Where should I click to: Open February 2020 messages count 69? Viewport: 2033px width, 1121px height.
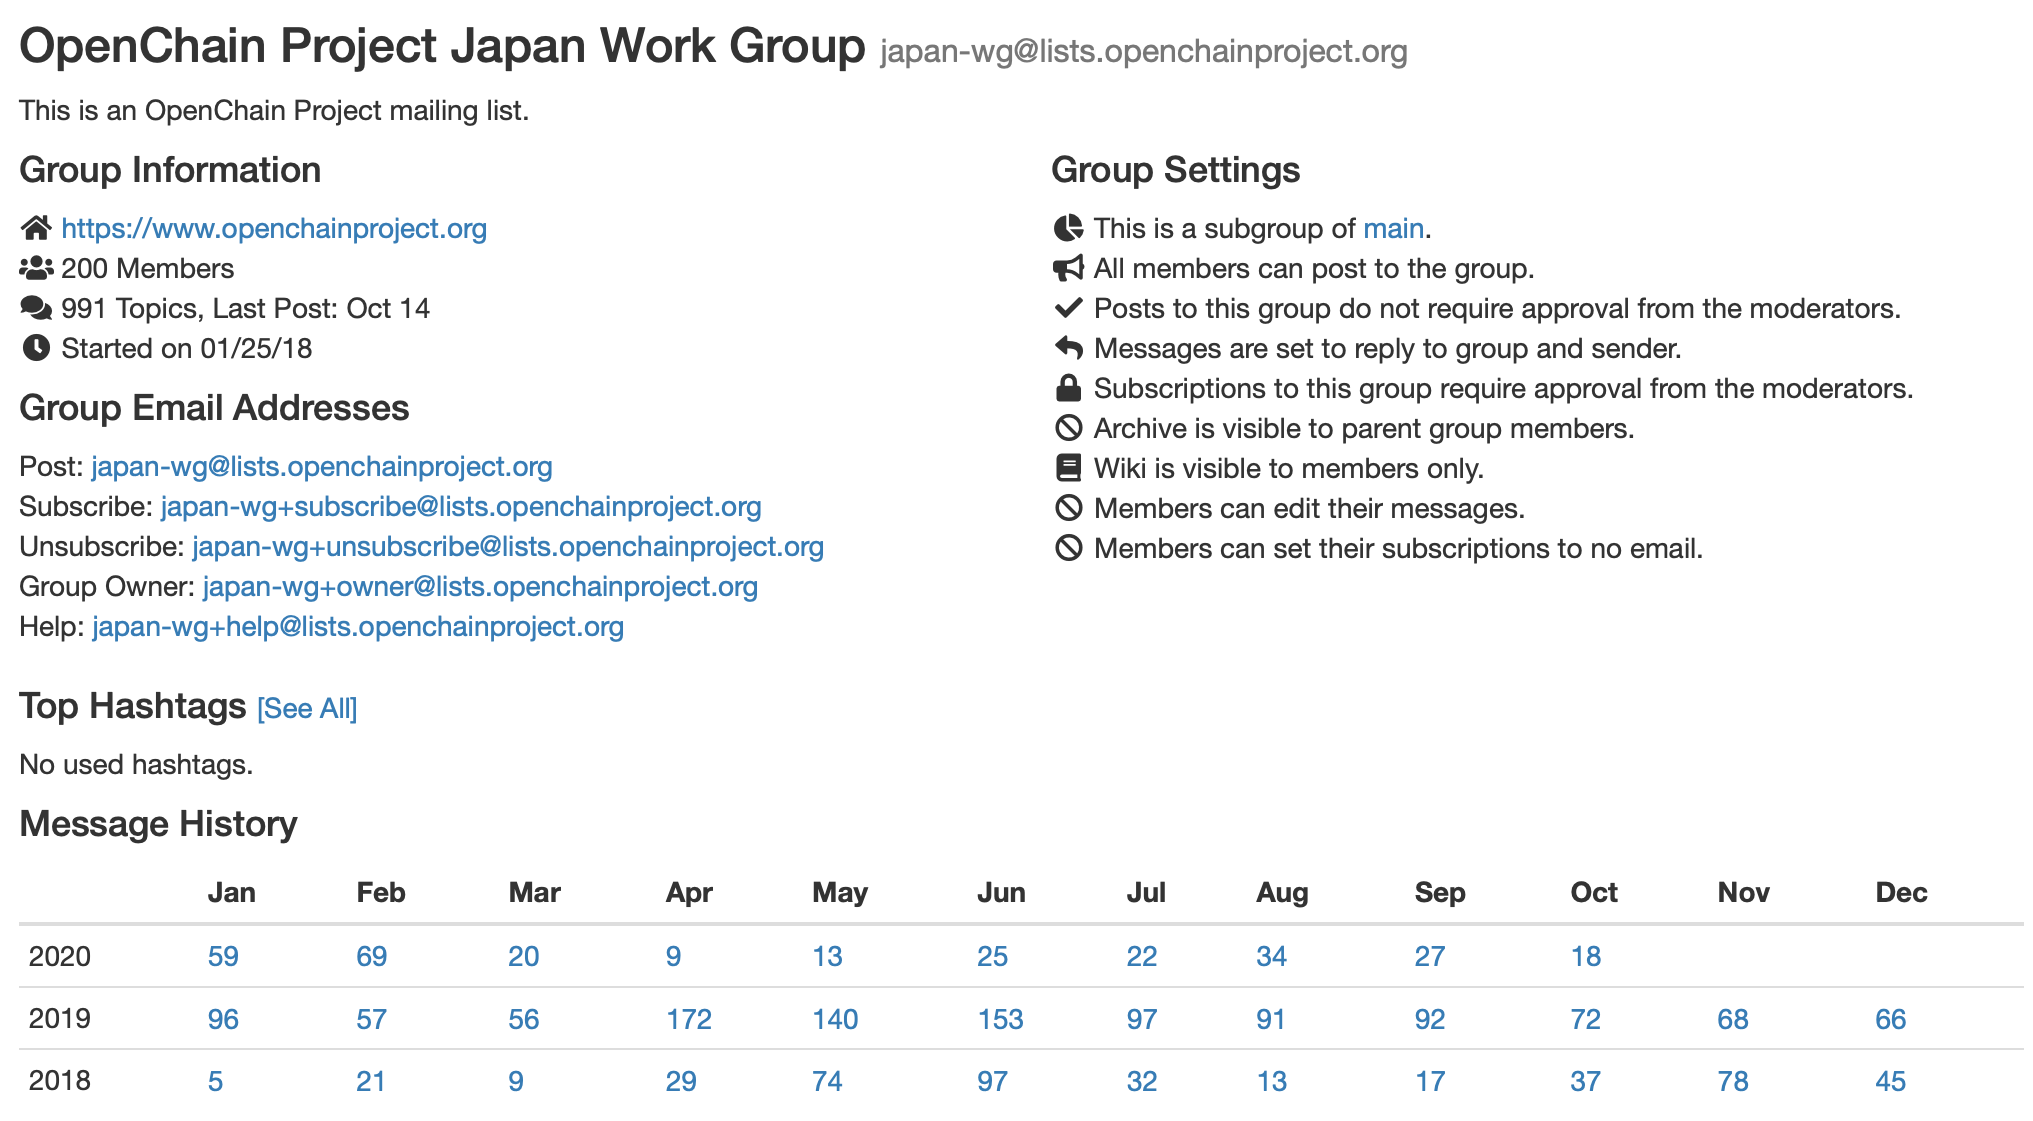tap(372, 957)
